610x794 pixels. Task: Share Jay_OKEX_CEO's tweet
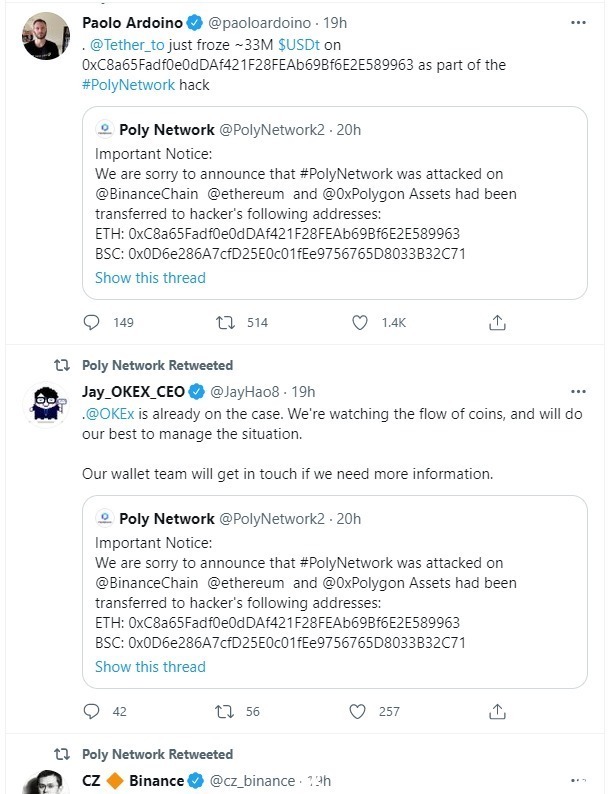click(x=497, y=712)
